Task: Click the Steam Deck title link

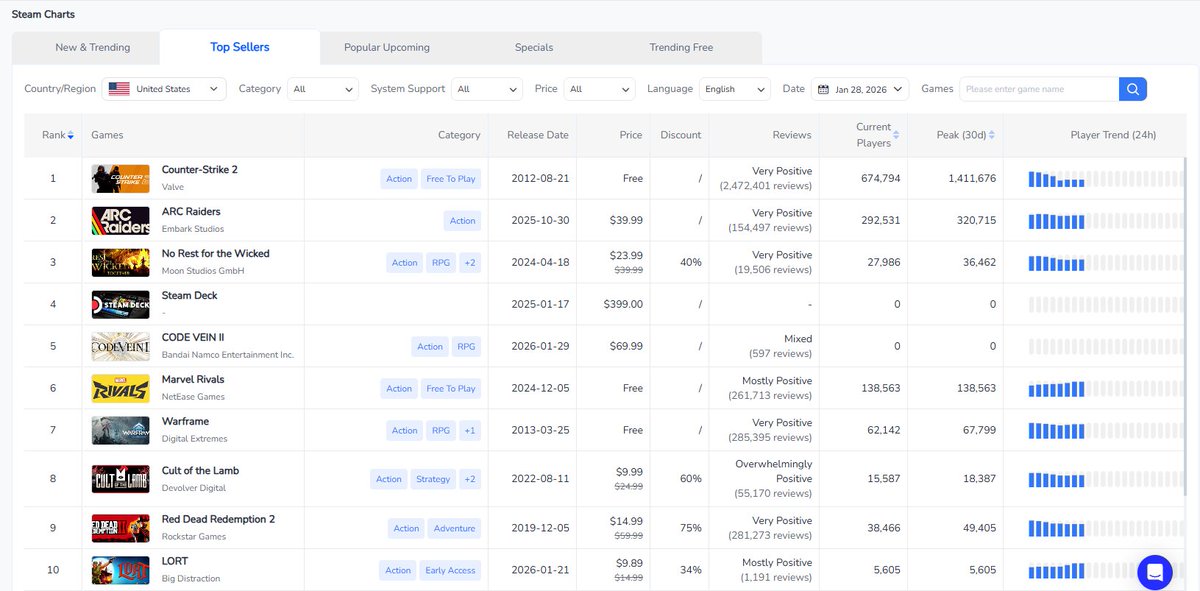Action: (190, 296)
